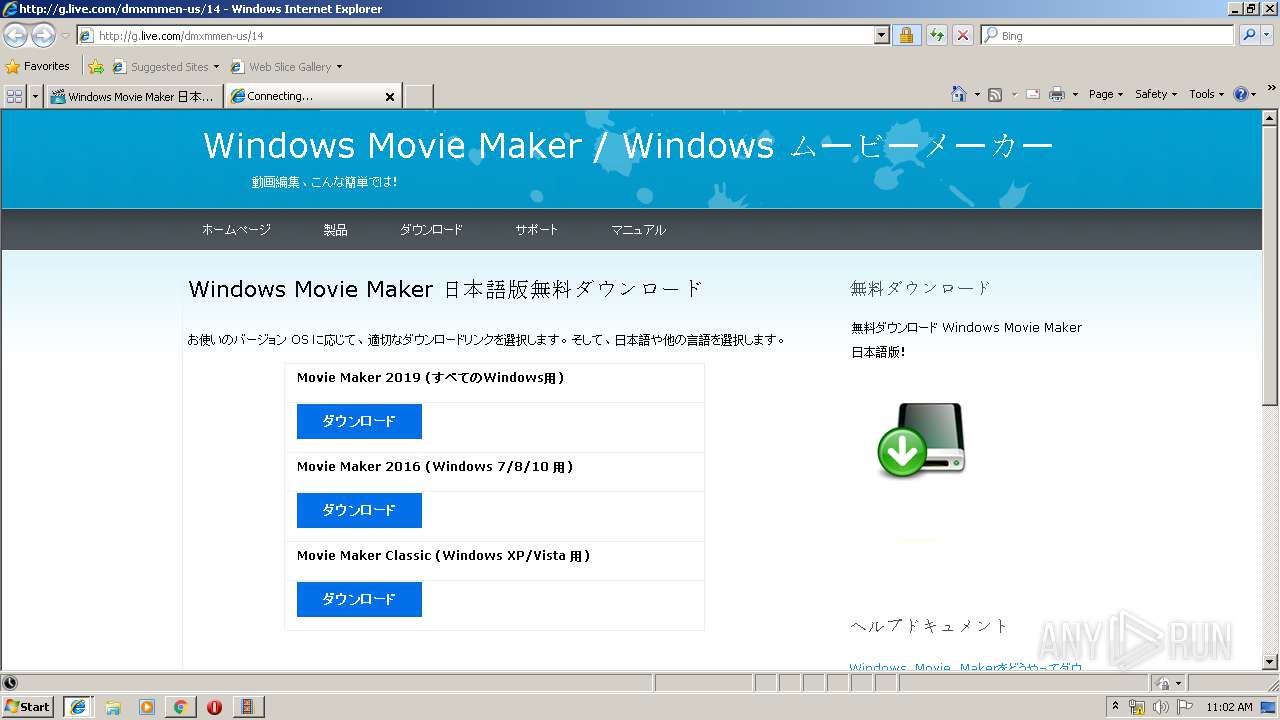Open the Tools menu
1280x720 pixels.
pos(1207,94)
